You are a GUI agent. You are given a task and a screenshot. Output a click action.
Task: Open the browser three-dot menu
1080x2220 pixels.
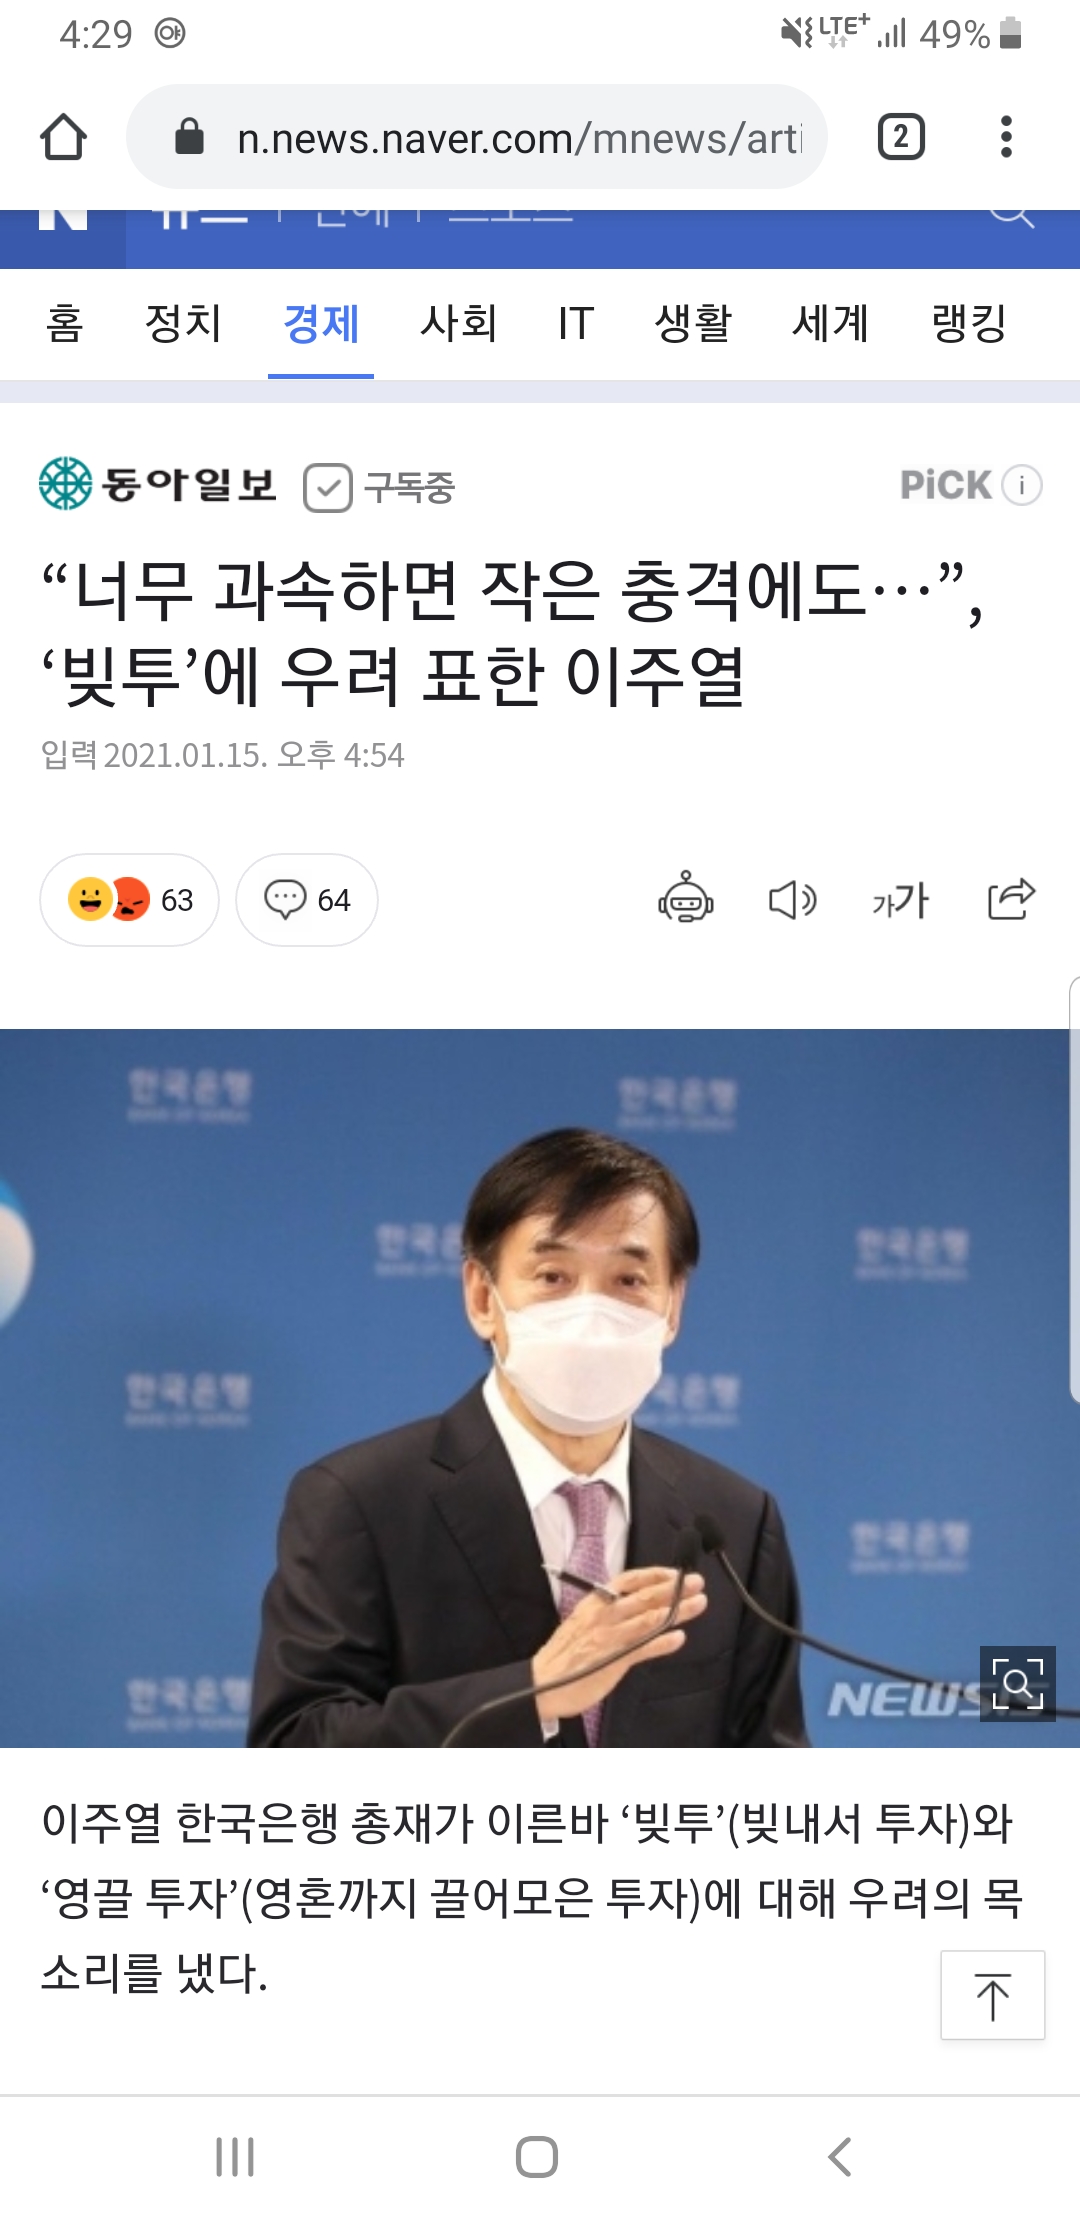point(1006,137)
